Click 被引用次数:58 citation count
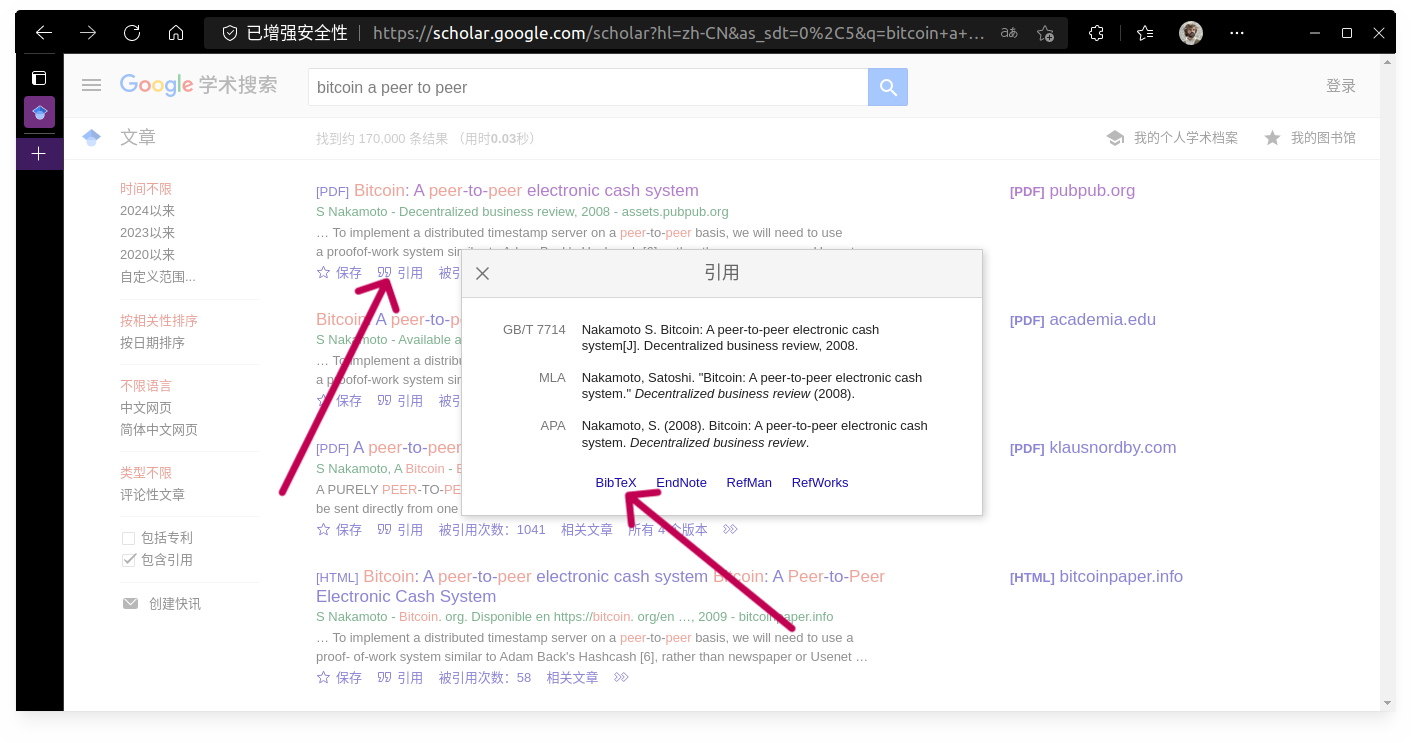 click(485, 678)
